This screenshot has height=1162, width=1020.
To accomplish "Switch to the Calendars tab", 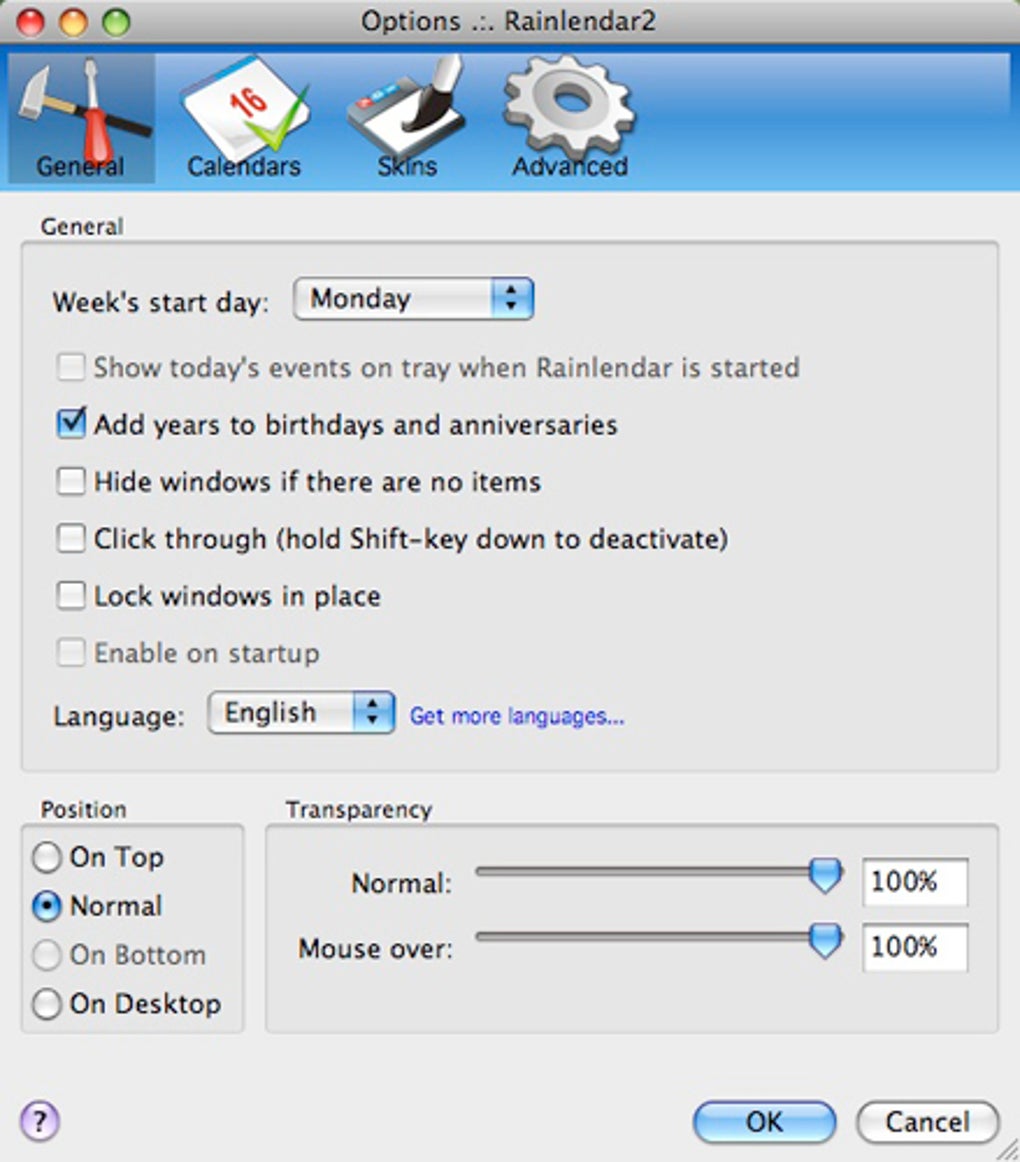I will [x=244, y=119].
